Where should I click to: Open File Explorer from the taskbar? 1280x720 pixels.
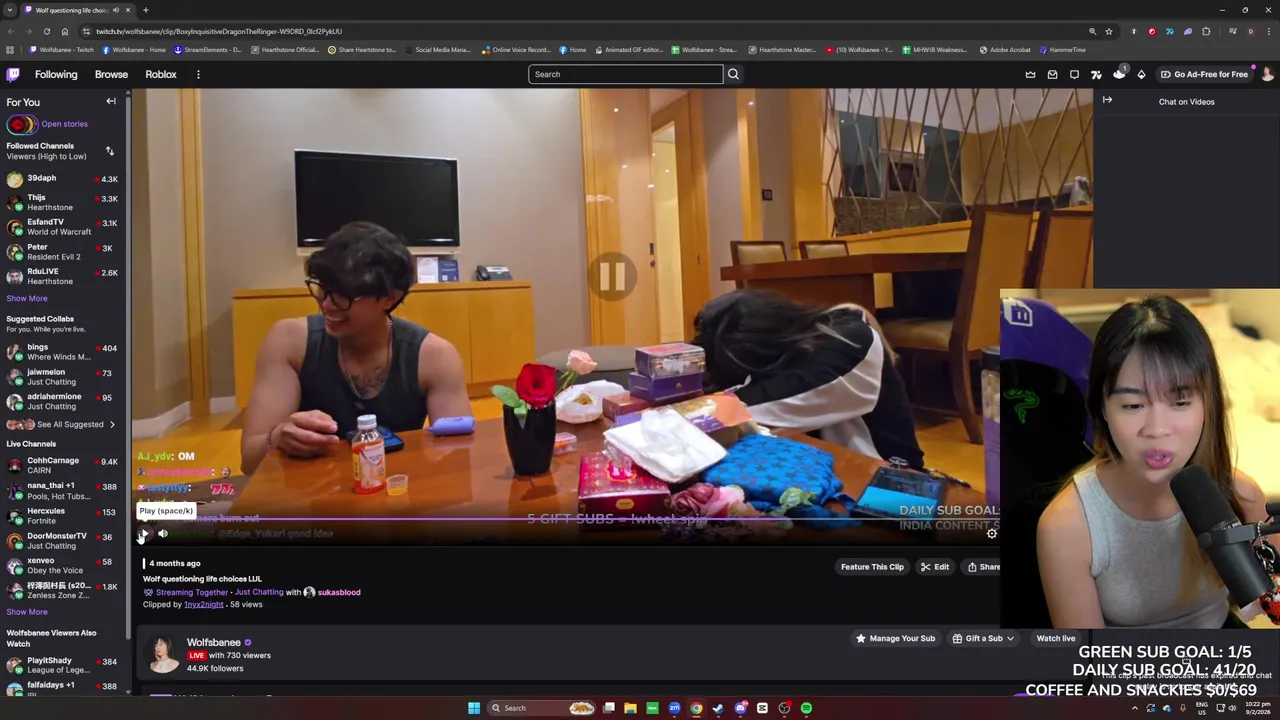[630, 708]
